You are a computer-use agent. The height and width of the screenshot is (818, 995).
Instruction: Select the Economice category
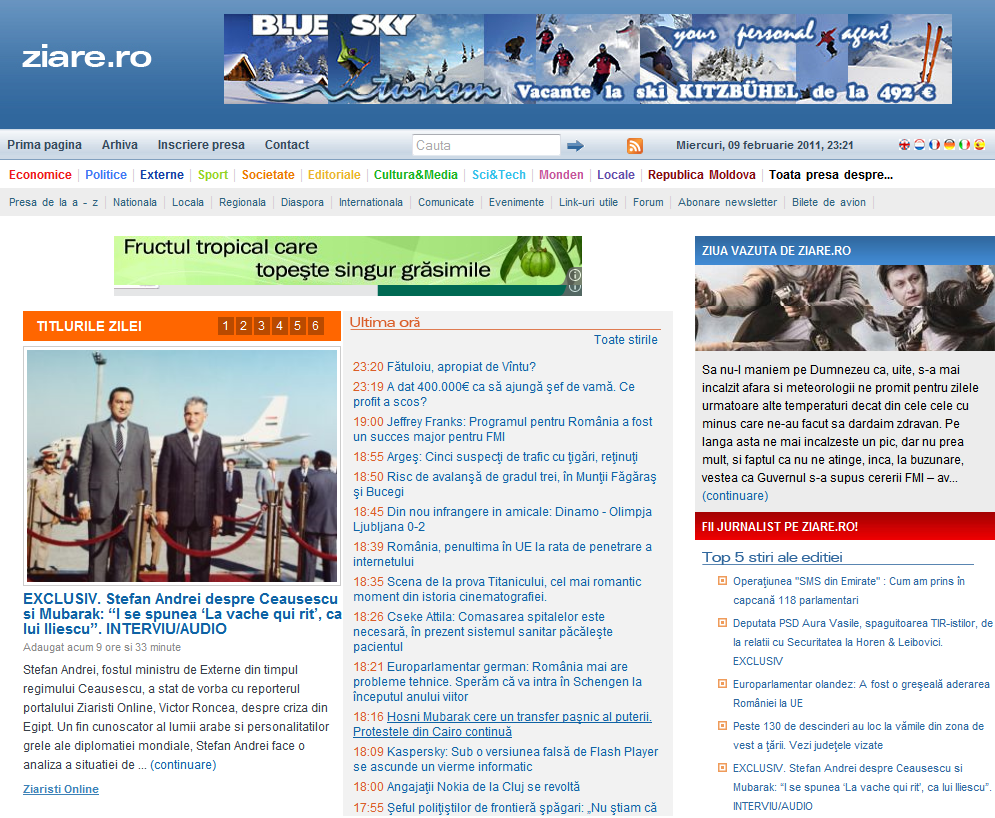point(40,175)
